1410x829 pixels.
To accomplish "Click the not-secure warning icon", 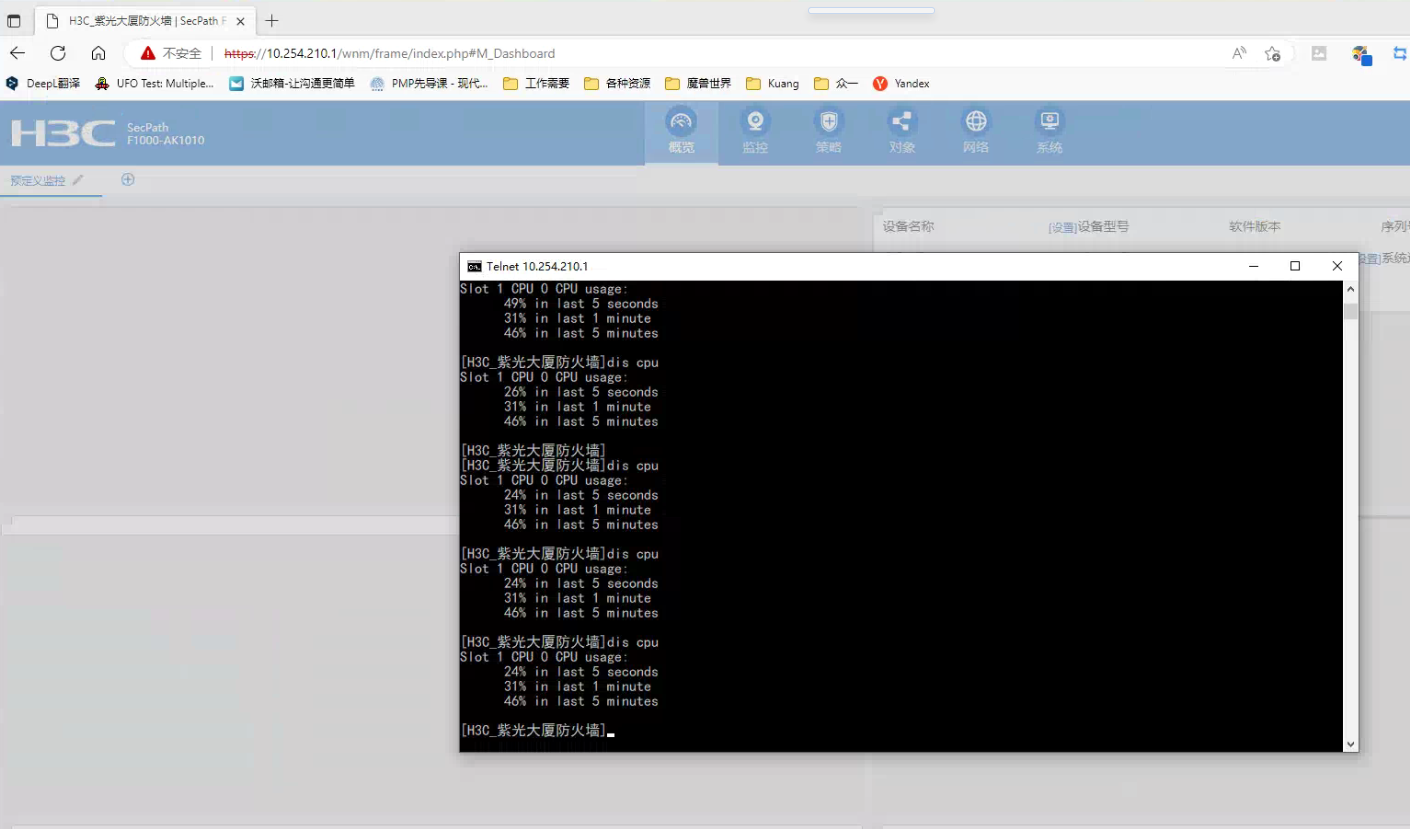I will (x=148, y=53).
